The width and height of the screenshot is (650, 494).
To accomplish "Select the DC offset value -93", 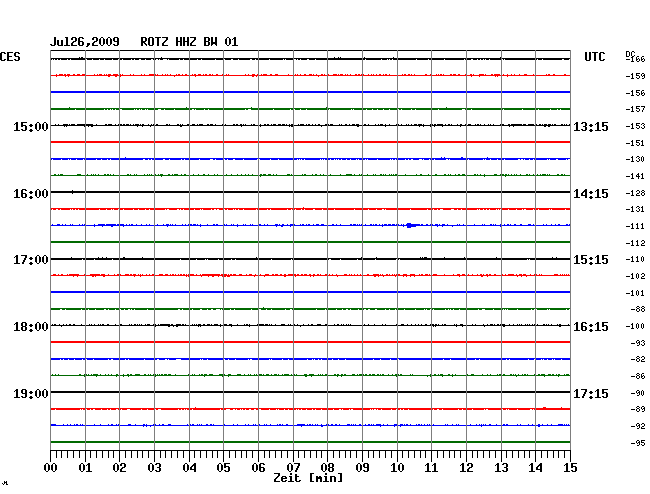I will pos(638,343).
